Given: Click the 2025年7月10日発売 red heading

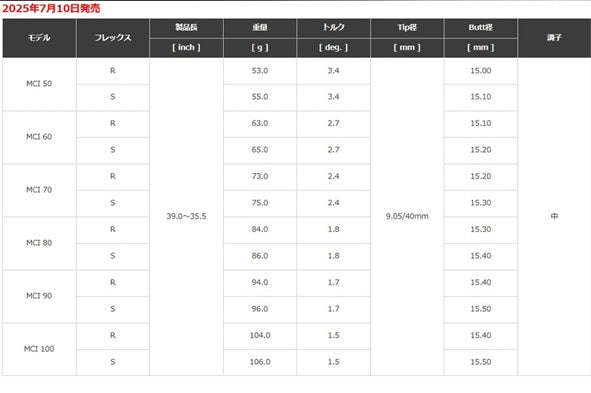Looking at the screenshot, I should (x=51, y=8).
